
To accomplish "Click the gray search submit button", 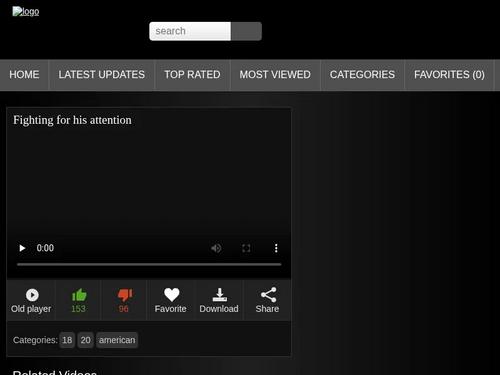I will coord(246,31).
